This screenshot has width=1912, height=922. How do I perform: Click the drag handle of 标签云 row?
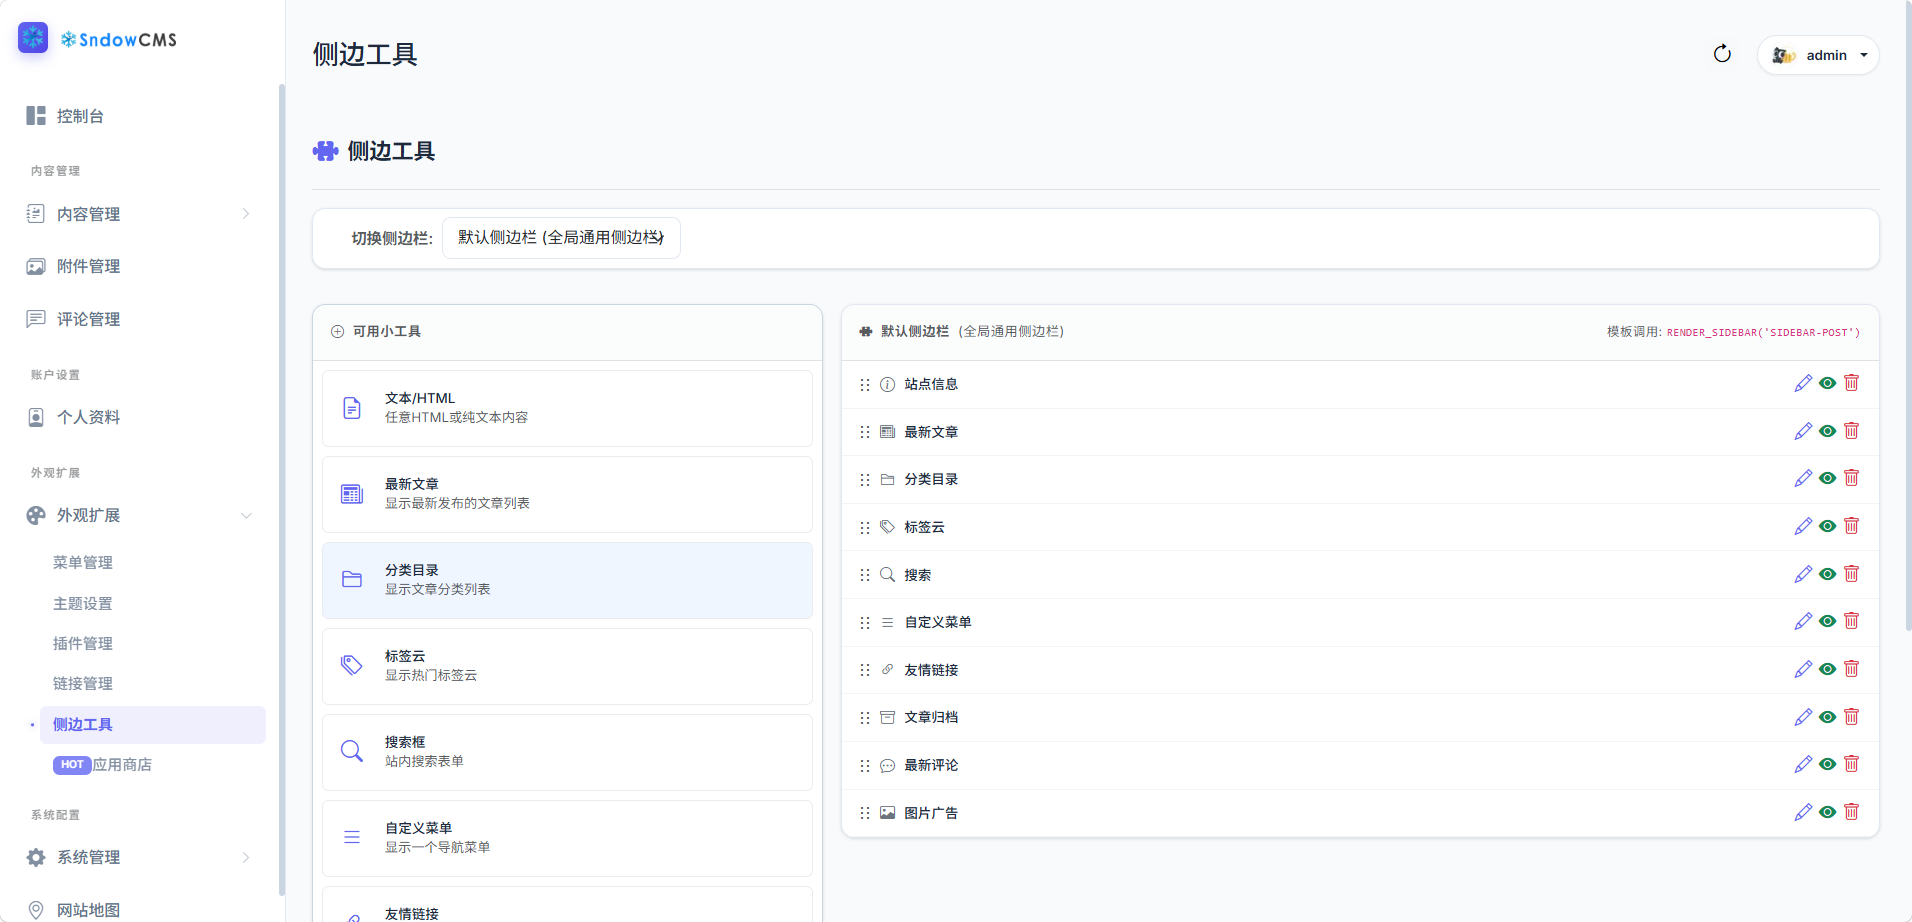pyautogui.click(x=865, y=527)
